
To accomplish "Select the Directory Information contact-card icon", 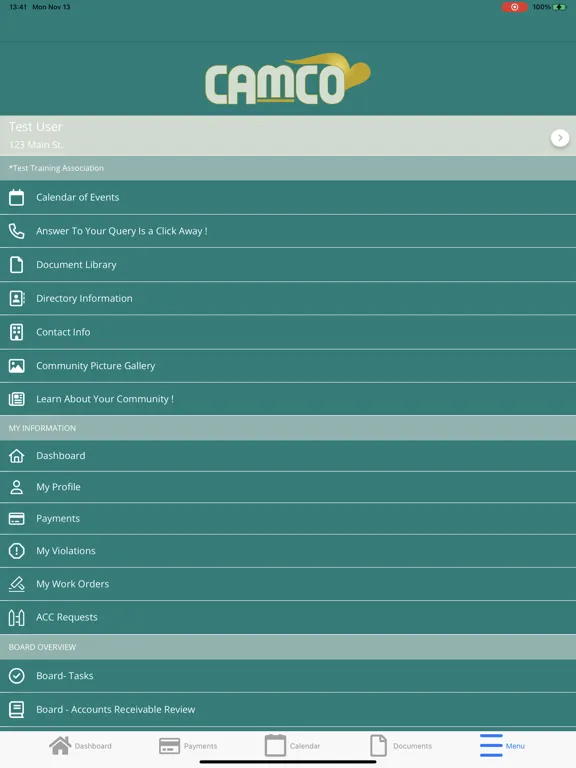I will (17, 298).
